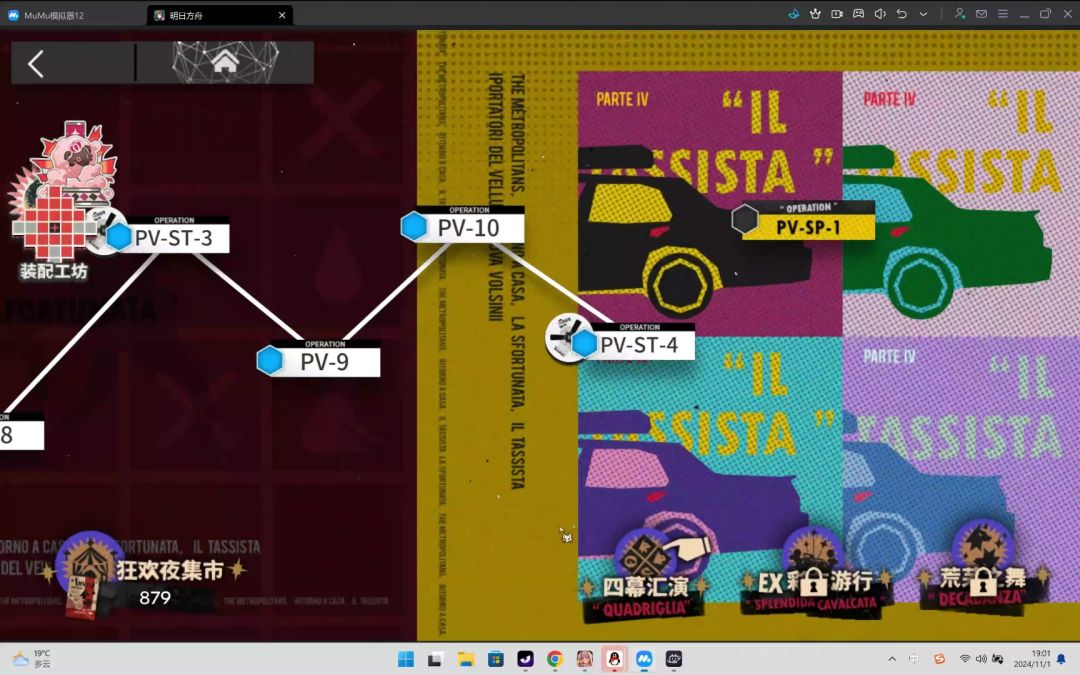Click the emulator volume icon
The width and height of the screenshot is (1080, 675).
(880, 14)
